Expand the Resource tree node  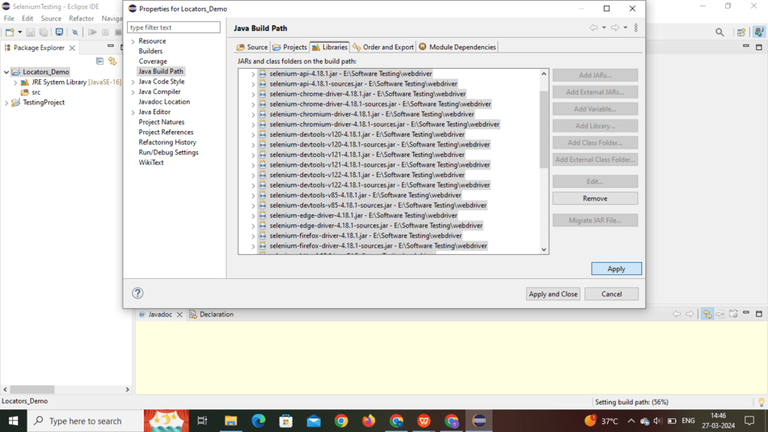click(x=133, y=42)
